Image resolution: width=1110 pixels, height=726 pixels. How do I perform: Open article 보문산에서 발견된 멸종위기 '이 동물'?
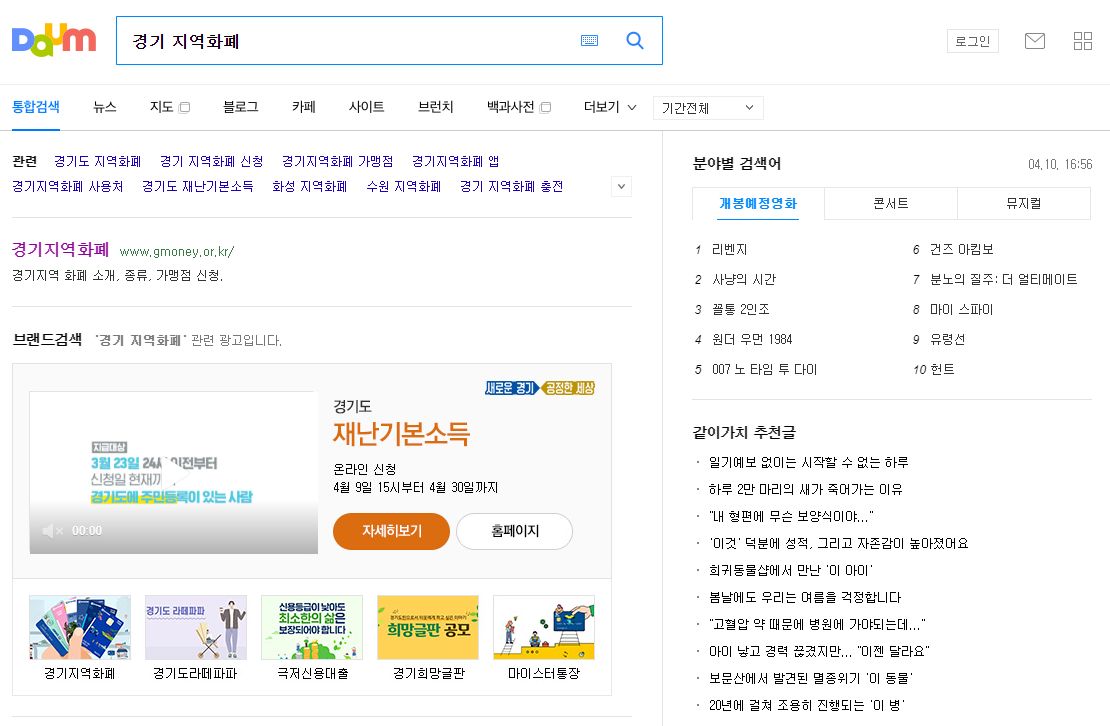811,678
